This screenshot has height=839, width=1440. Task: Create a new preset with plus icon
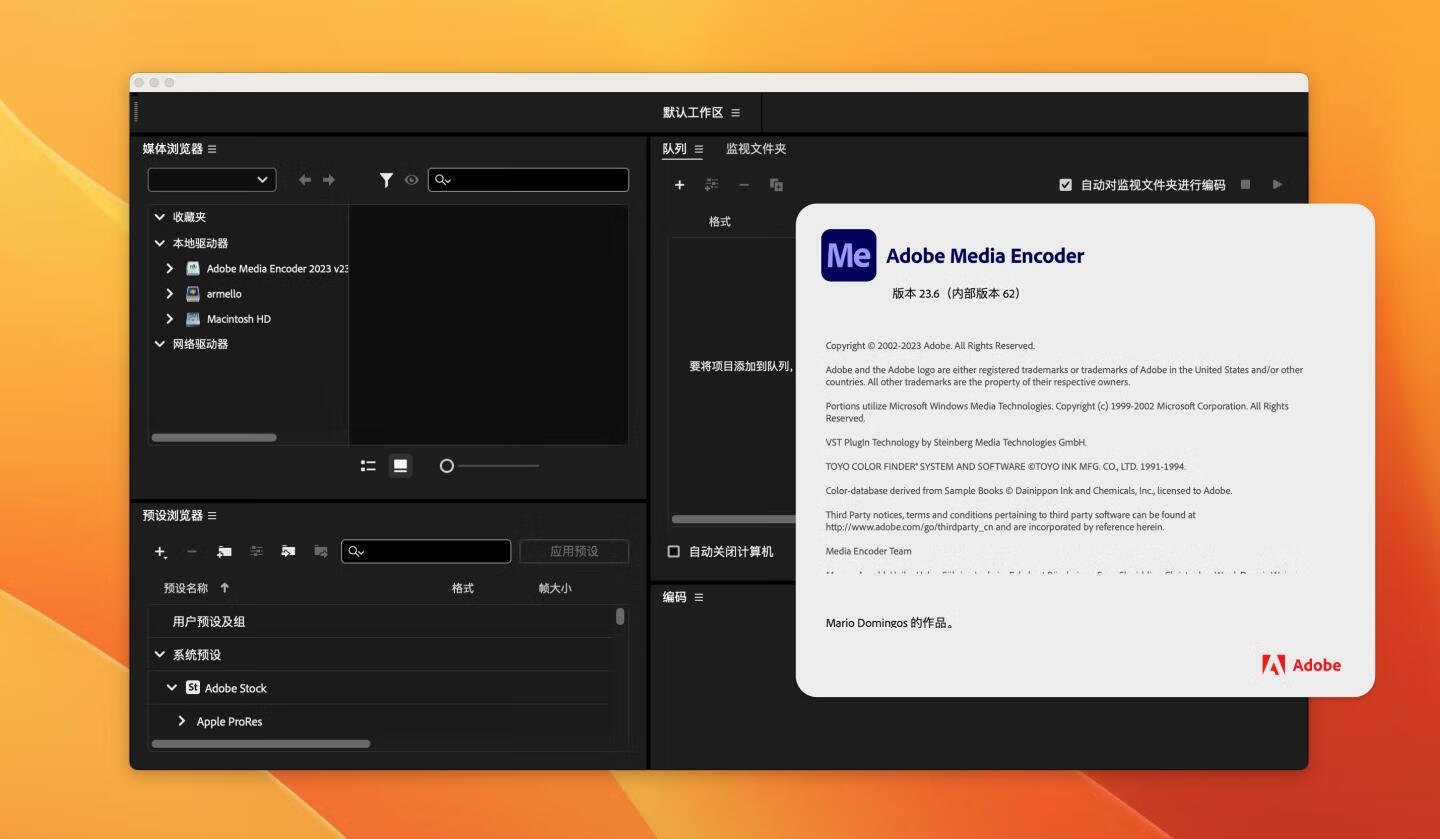pyautogui.click(x=160, y=551)
